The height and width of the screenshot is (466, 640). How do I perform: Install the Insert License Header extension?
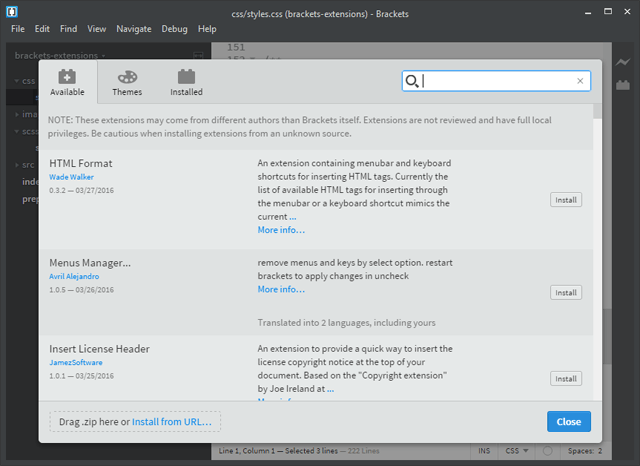566,379
